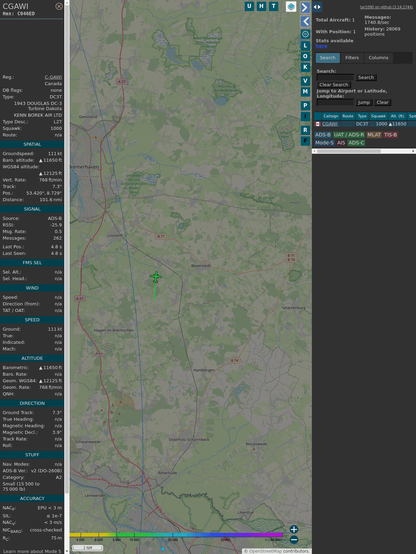The height and width of the screenshot is (554, 416).
Task: Click the Clear Search button
Action: click(x=334, y=85)
